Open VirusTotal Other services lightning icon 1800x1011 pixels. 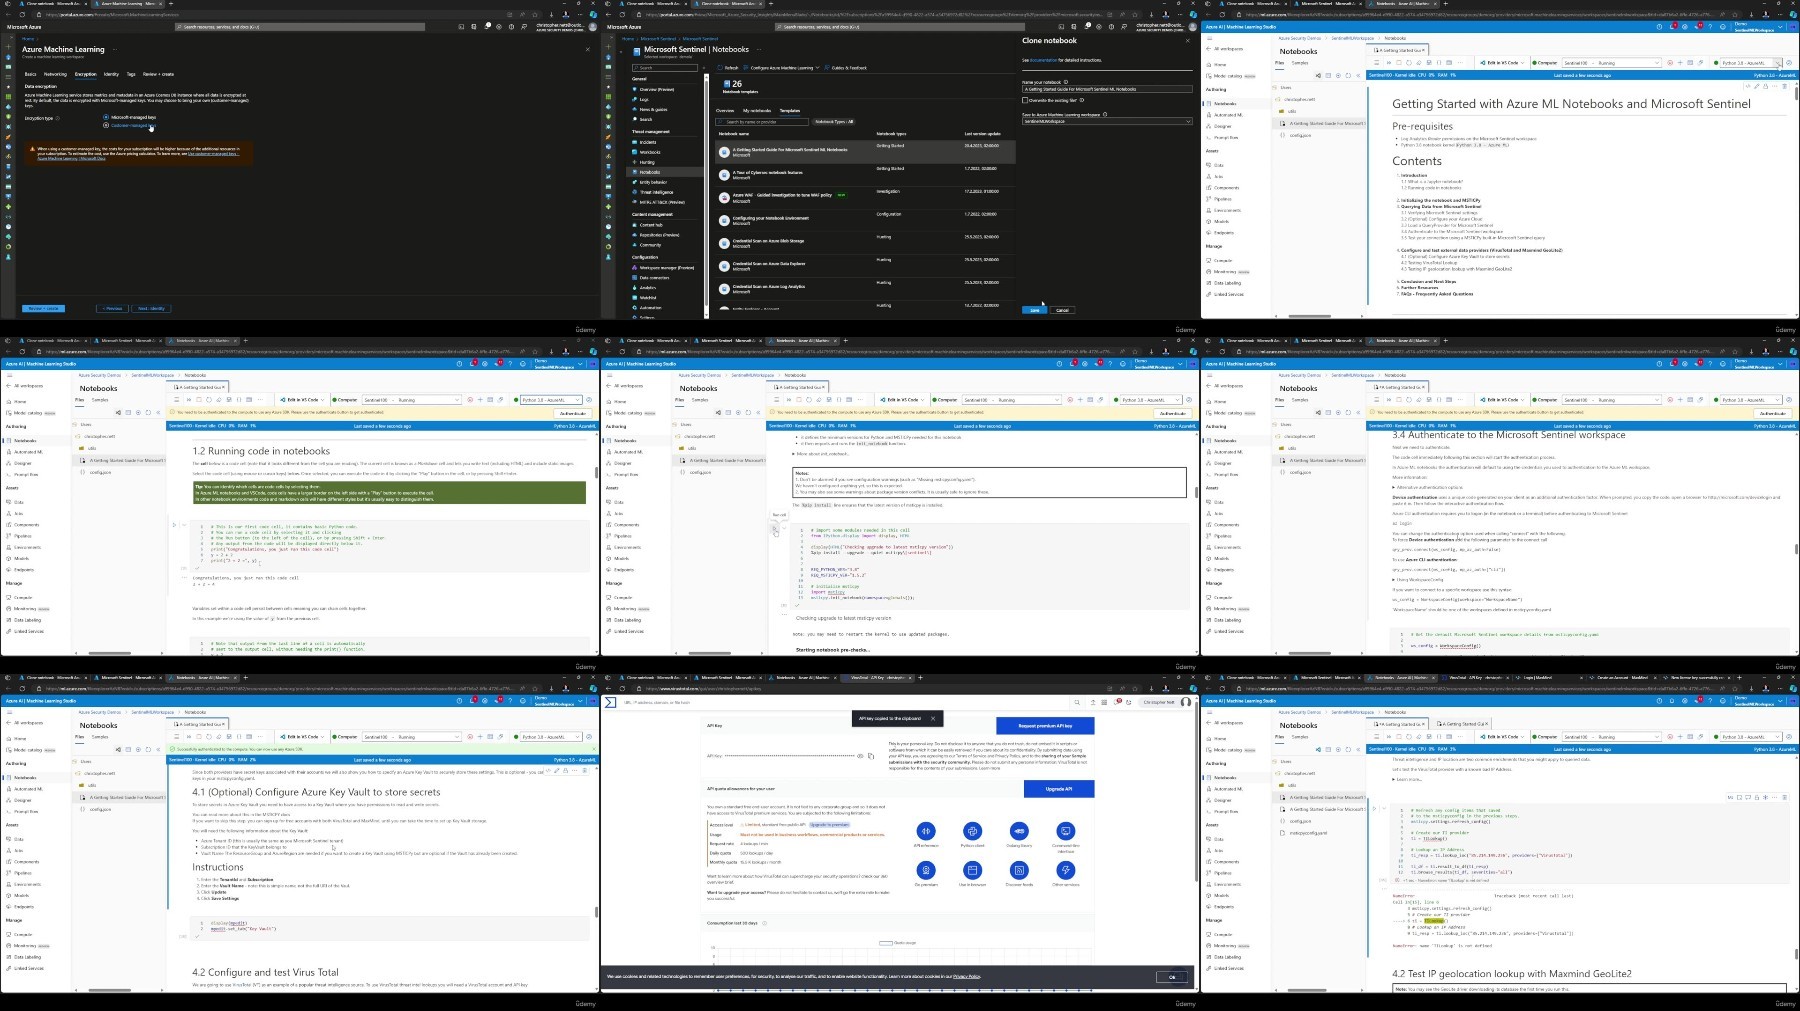pos(1066,870)
